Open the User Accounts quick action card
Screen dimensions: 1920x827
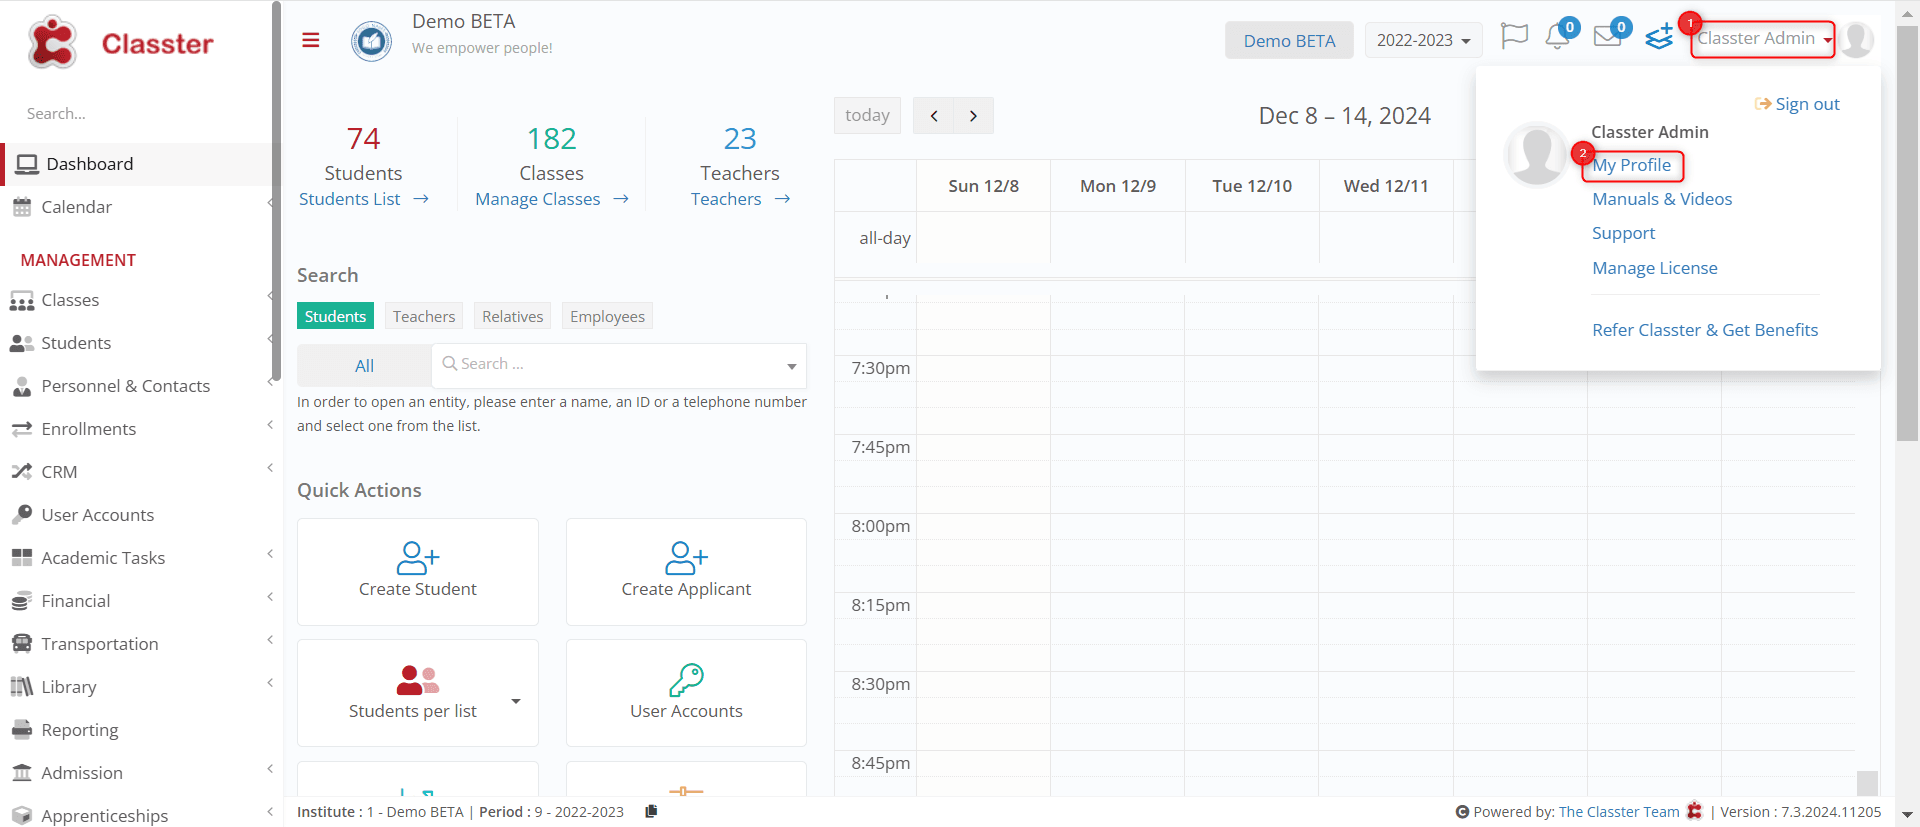[x=686, y=693]
